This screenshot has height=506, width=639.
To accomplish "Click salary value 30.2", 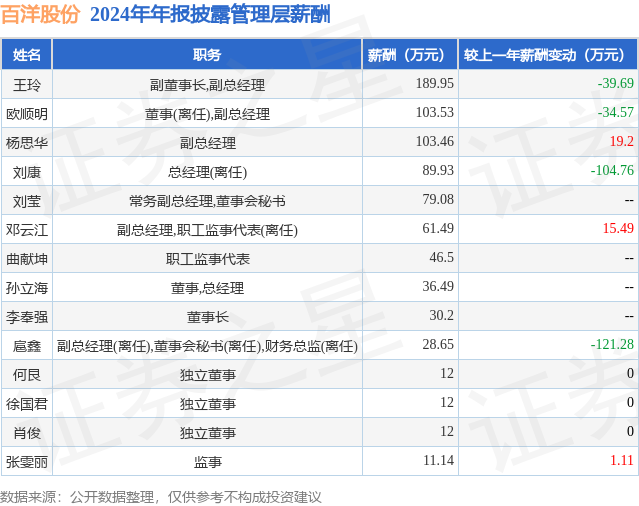I will pos(441,315).
